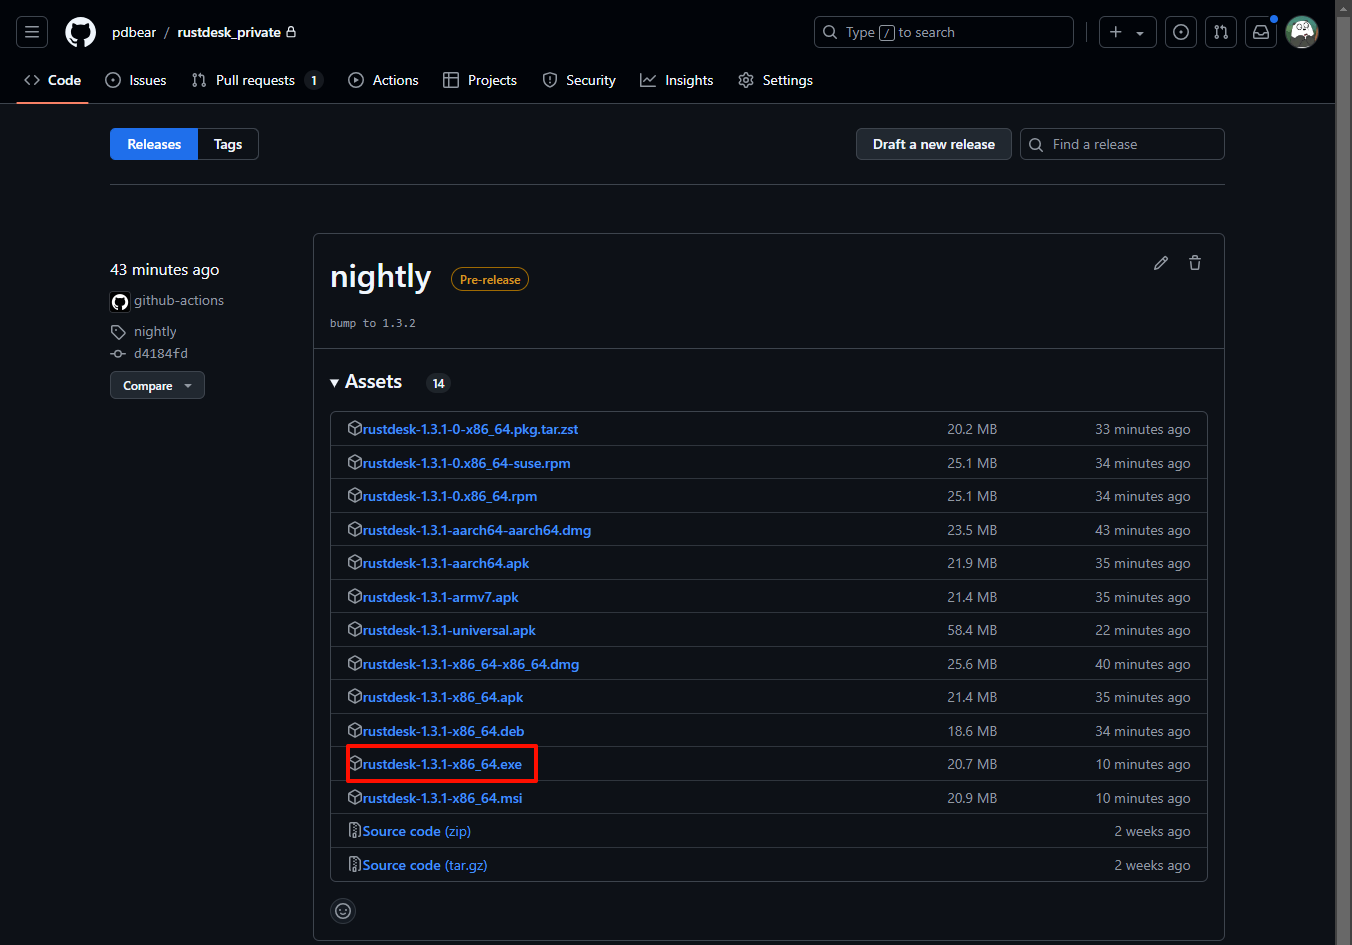Switch to the Issues tab
This screenshot has width=1352, height=945.
[x=136, y=80]
